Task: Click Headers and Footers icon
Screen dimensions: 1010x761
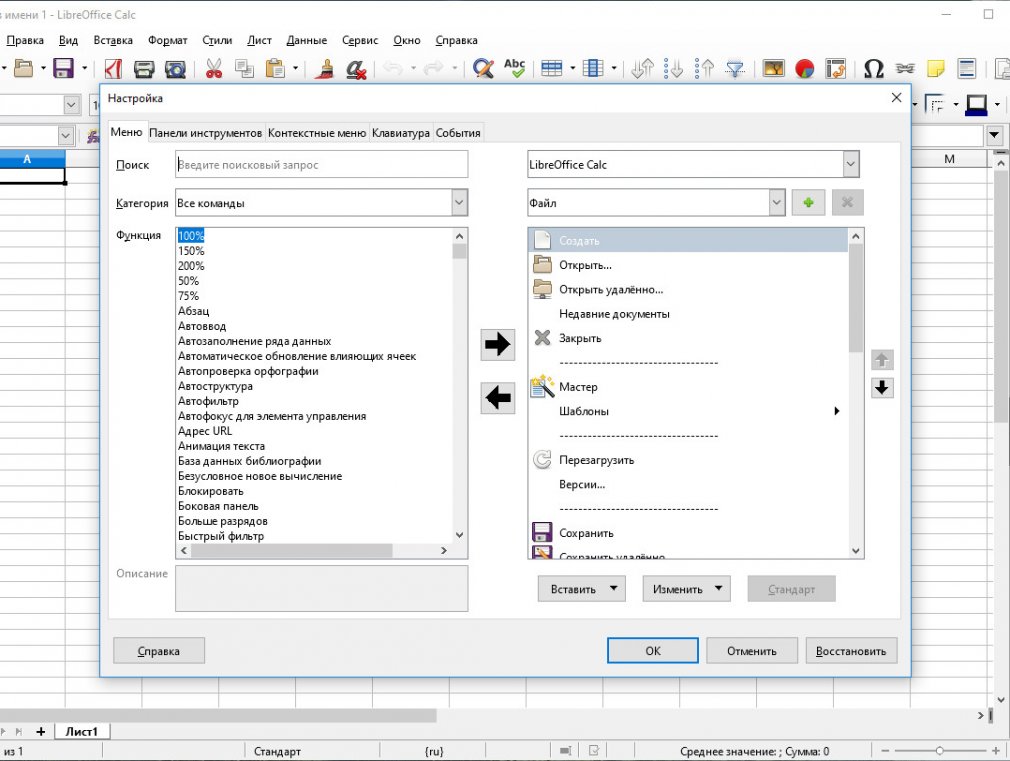Action: [967, 68]
